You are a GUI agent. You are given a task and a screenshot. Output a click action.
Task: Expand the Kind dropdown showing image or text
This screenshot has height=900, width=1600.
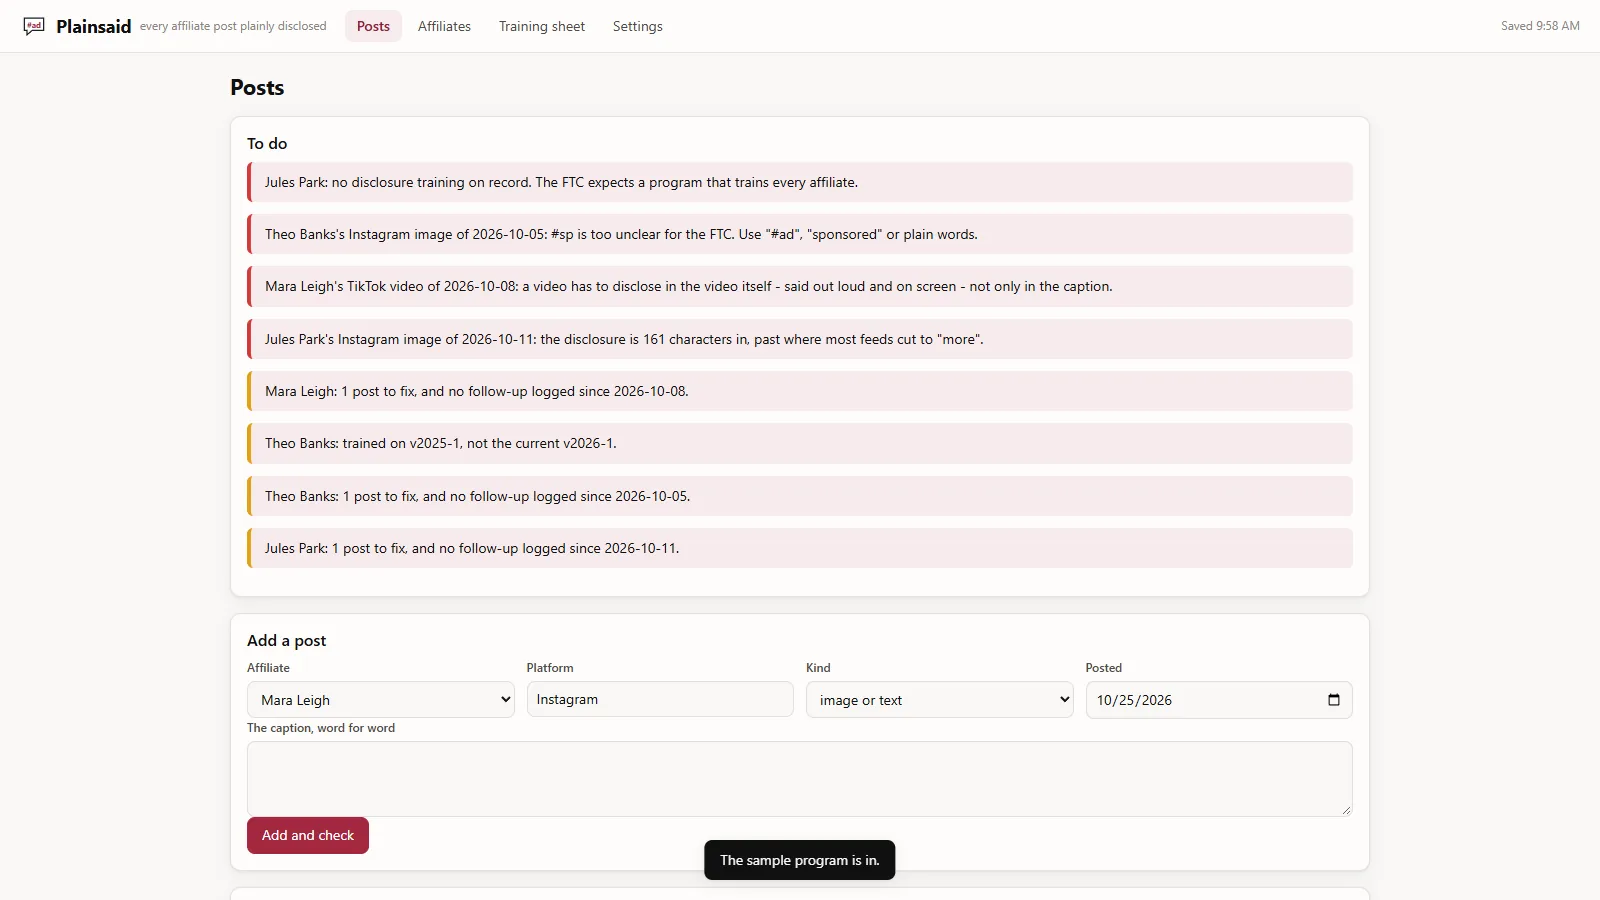[x=940, y=700]
